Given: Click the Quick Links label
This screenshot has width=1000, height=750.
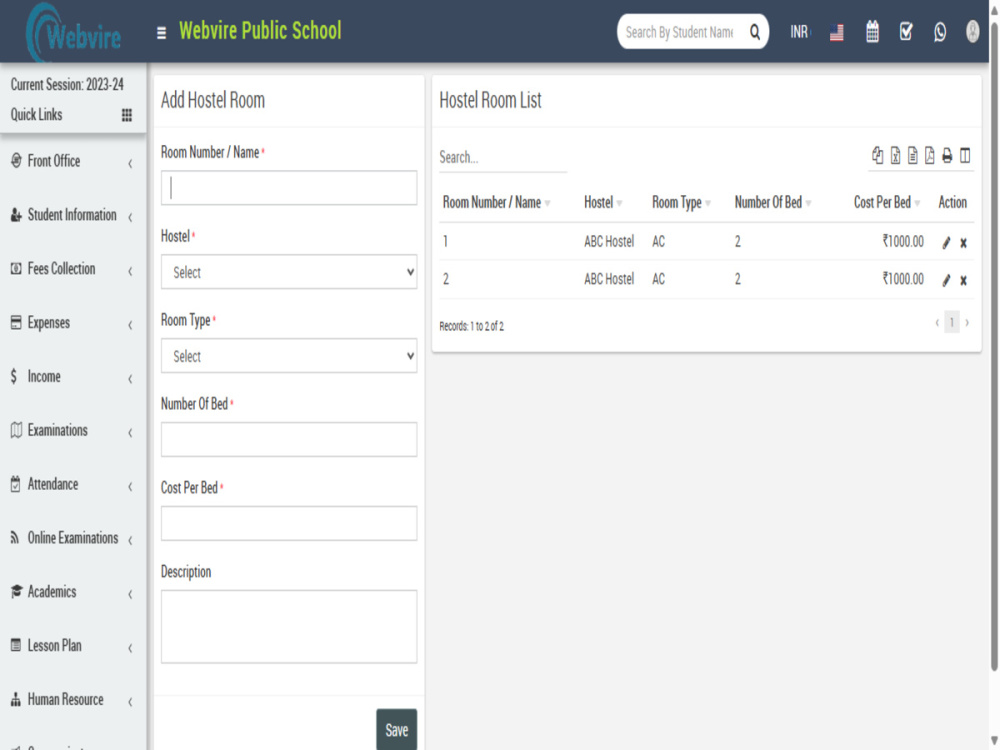Looking at the screenshot, I should pos(36,115).
